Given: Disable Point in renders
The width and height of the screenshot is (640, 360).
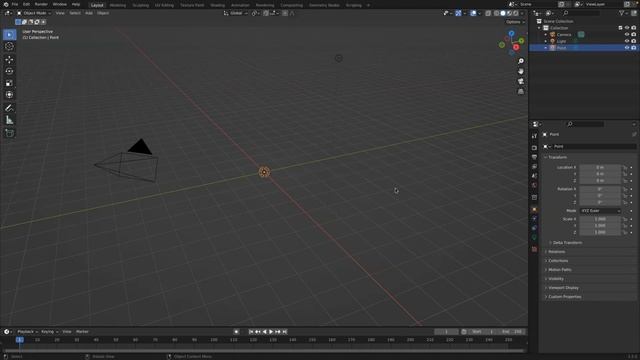Looking at the screenshot, I should click(x=633, y=48).
